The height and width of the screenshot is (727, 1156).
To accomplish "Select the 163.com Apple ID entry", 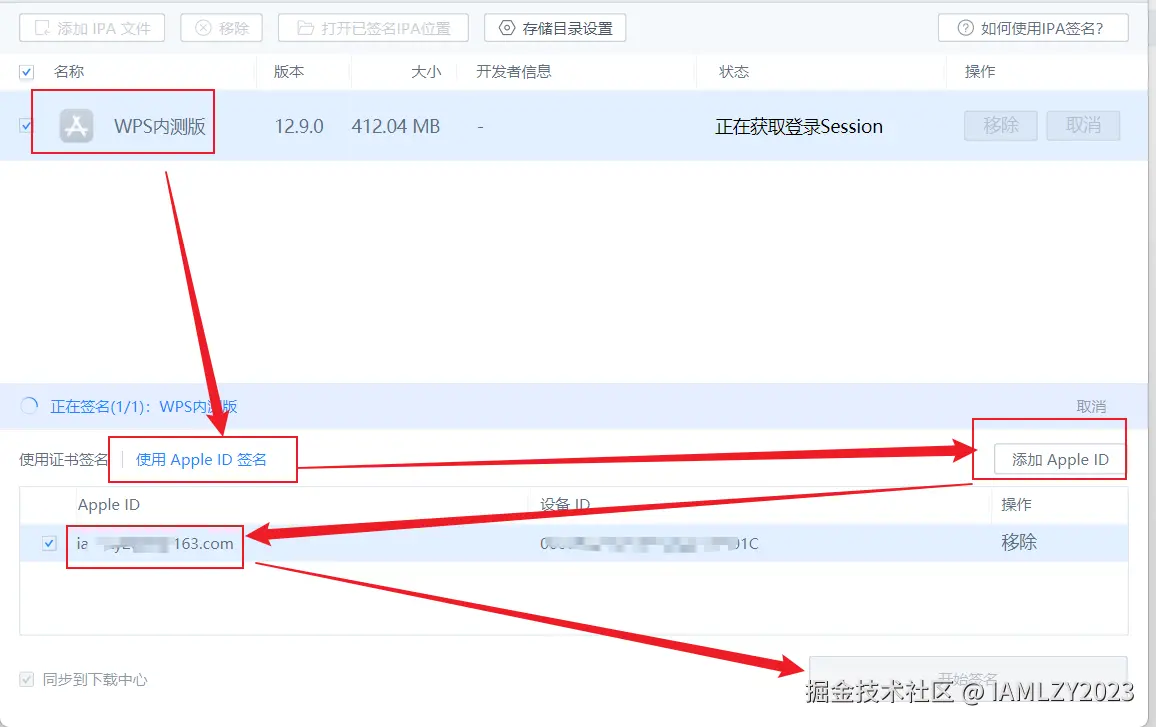I will (156, 544).
